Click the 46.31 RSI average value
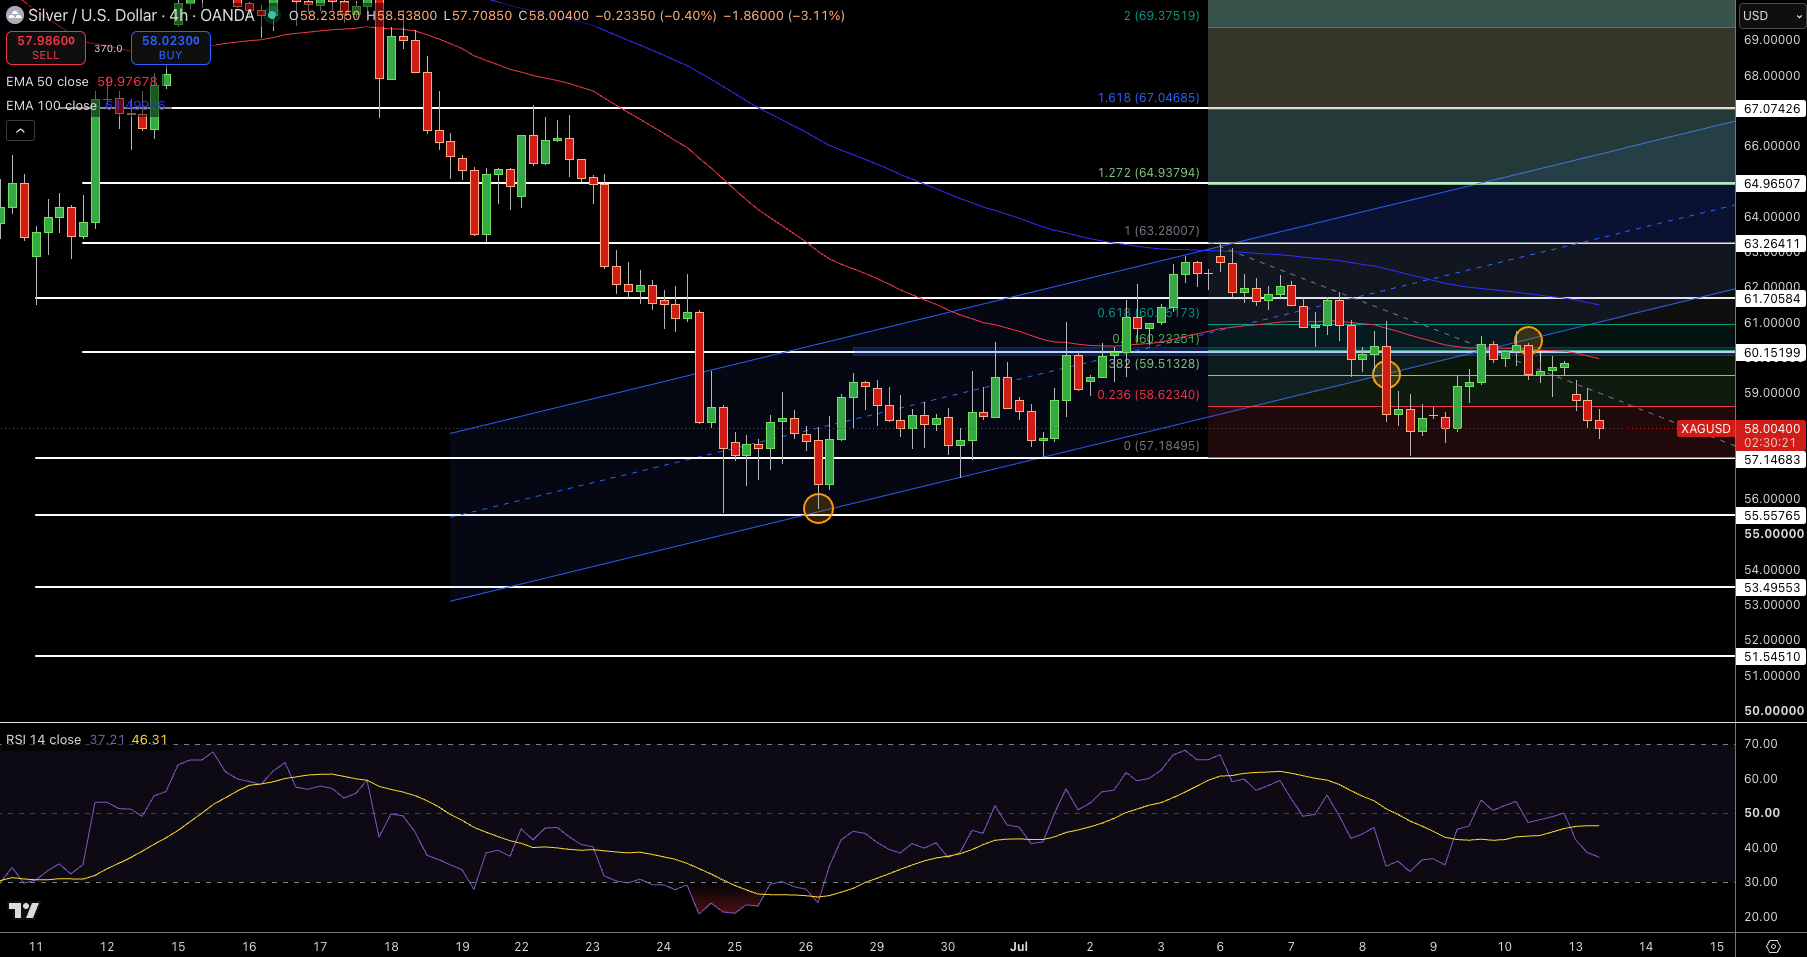Image resolution: width=1807 pixels, height=957 pixels. coord(149,740)
